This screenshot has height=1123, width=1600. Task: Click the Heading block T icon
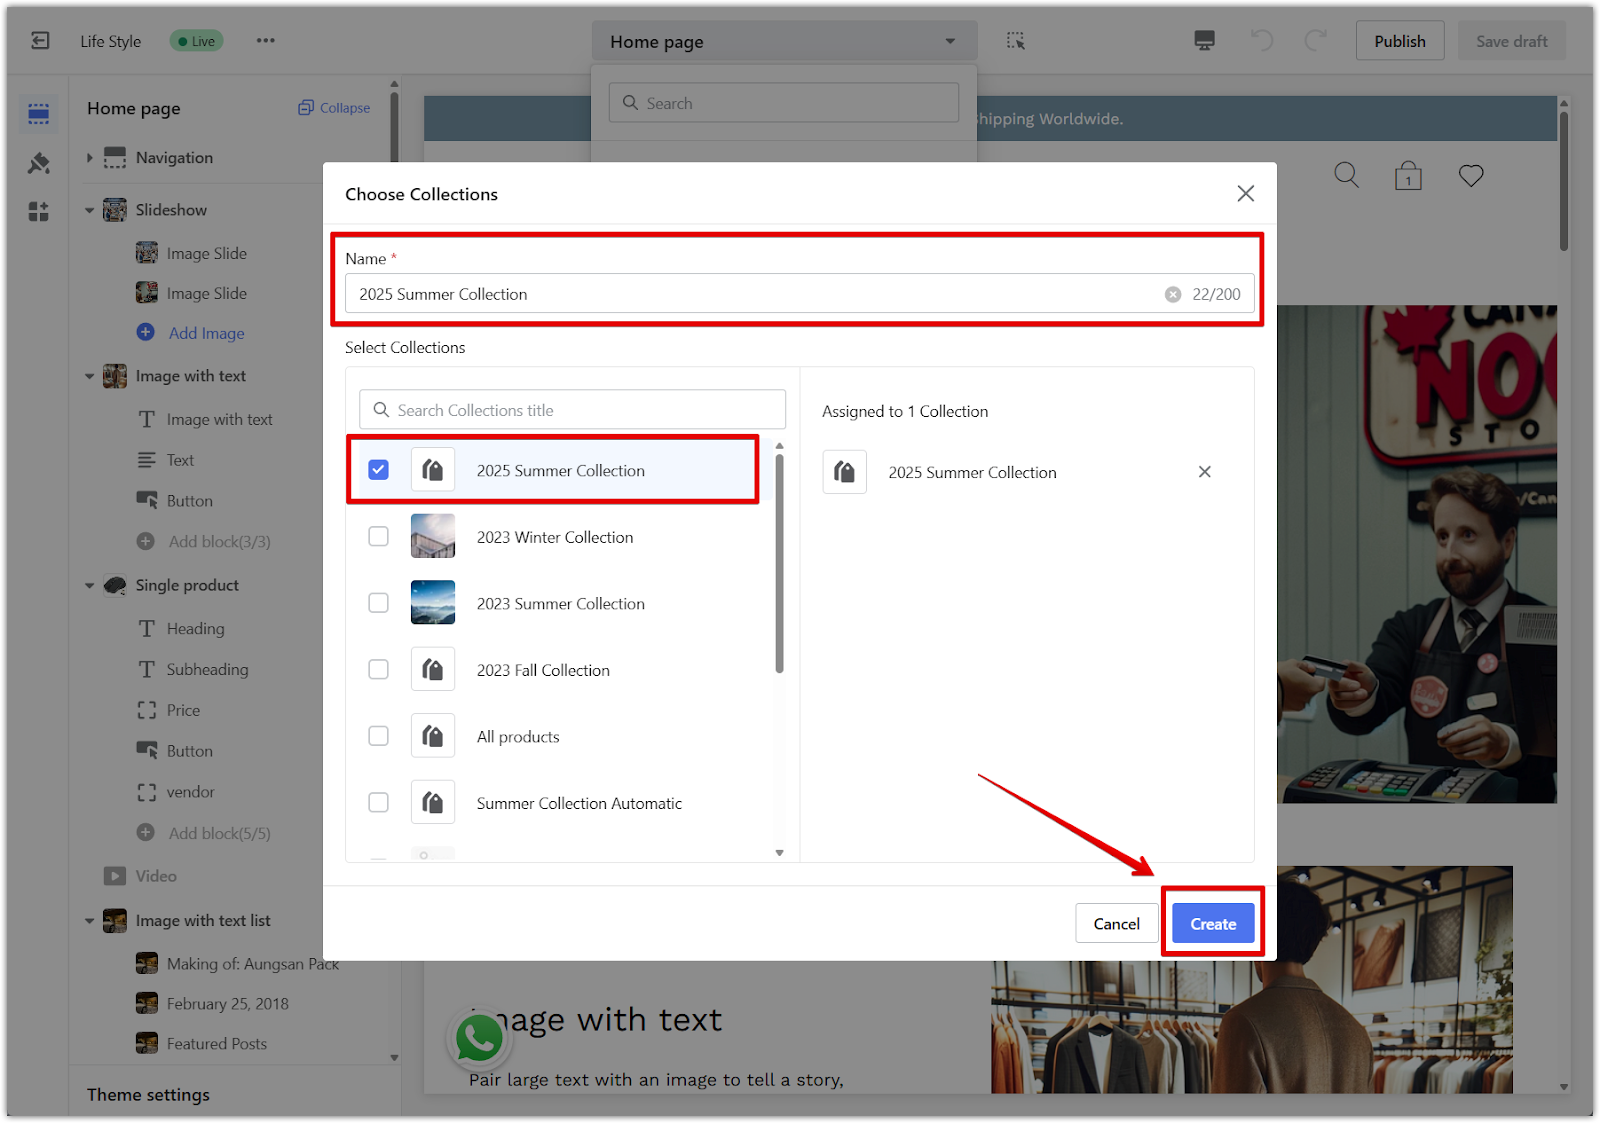point(147,629)
